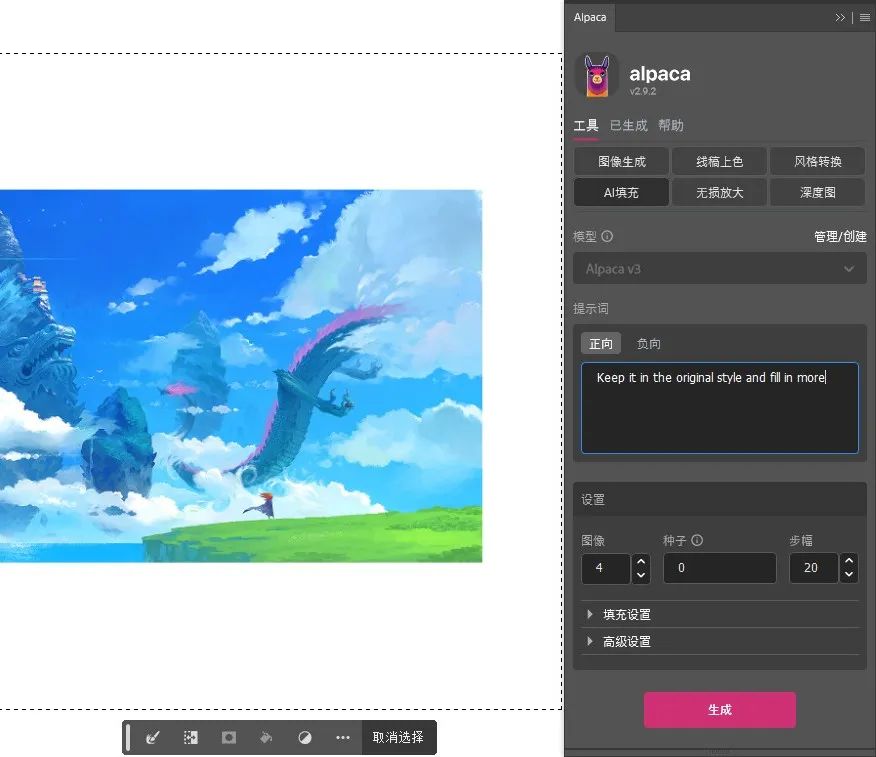
Task: Click the alpaca logo in the panel
Action: click(x=597, y=75)
